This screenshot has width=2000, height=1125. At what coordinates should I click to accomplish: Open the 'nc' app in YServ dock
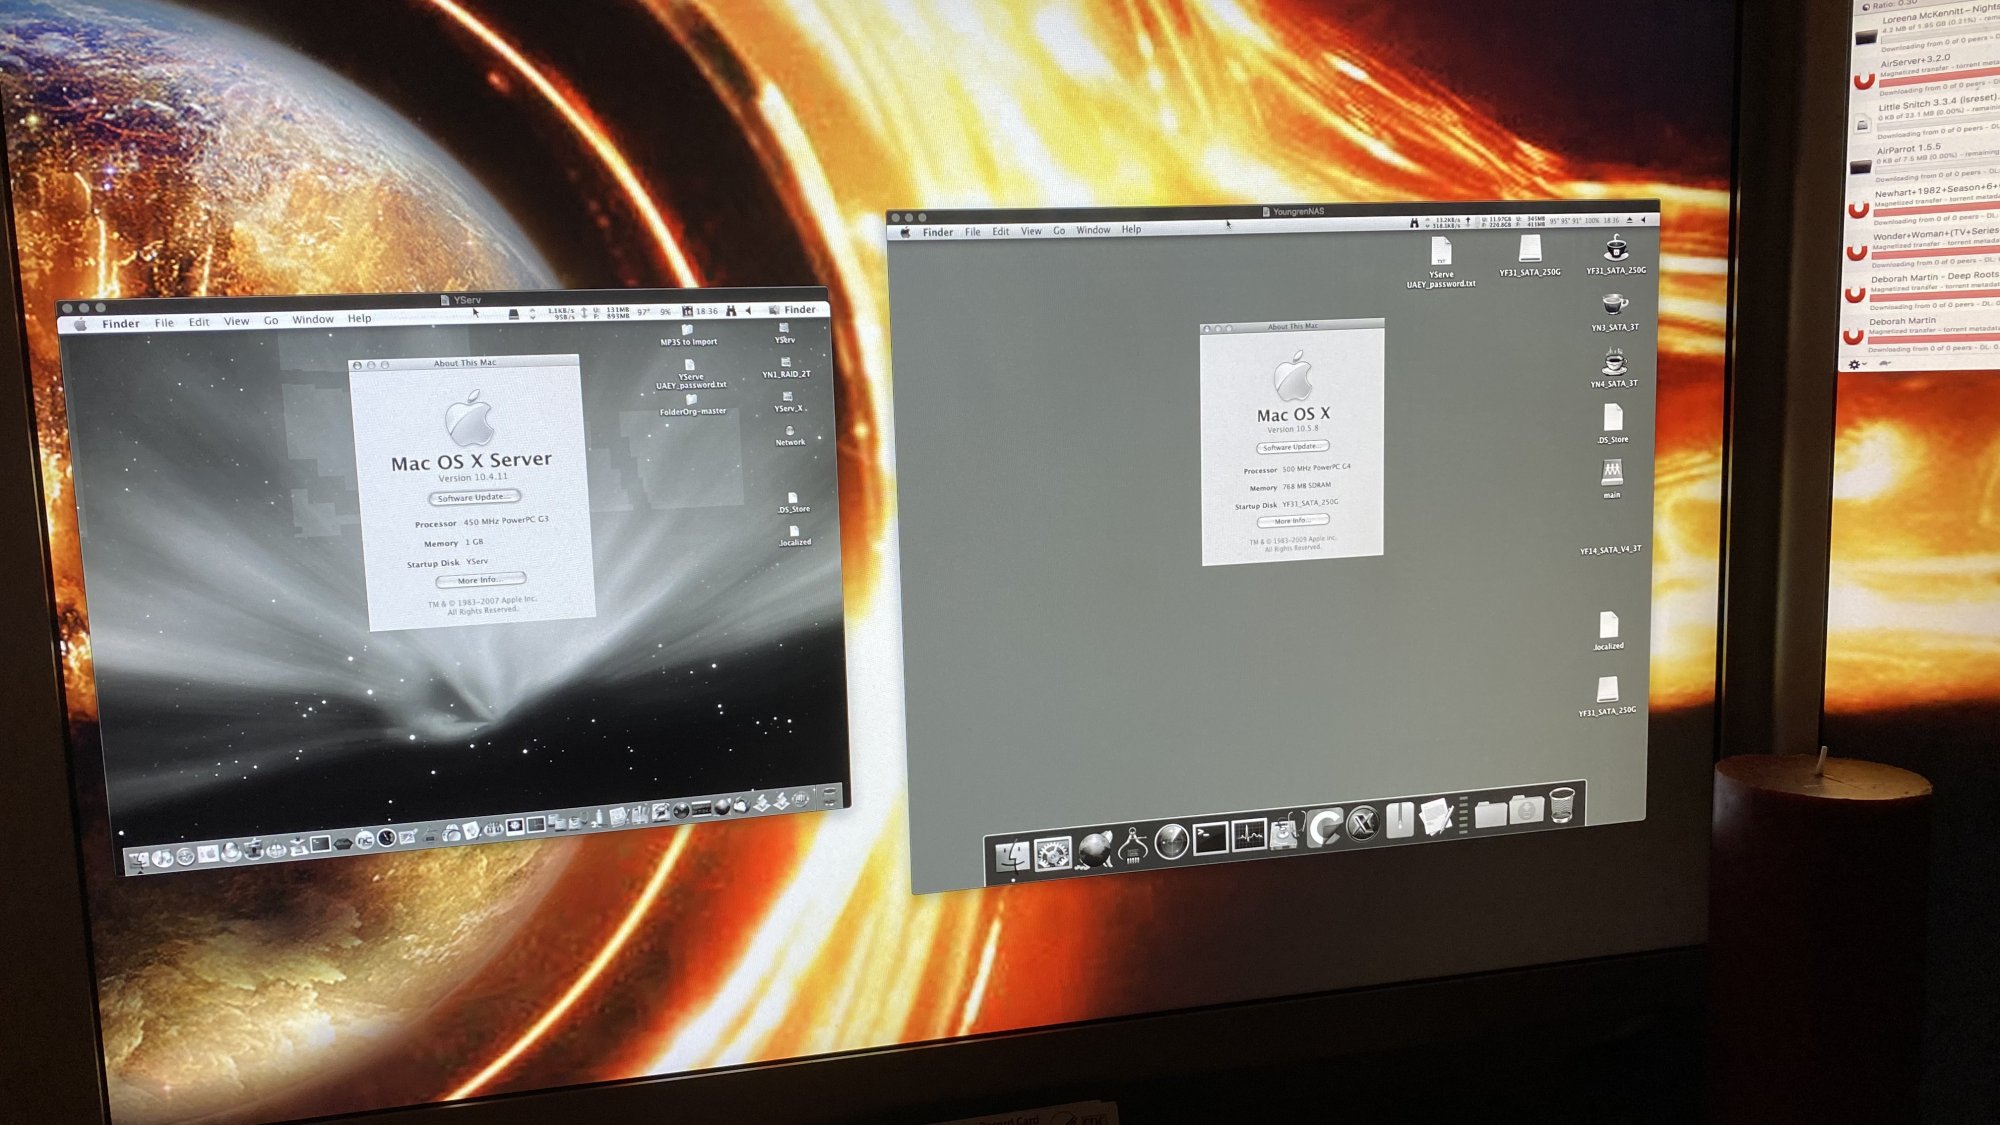[x=365, y=840]
